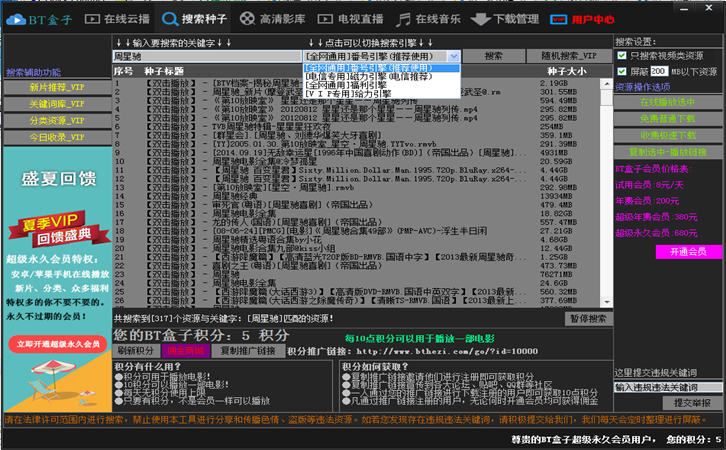This screenshot has height=450, width=726.
Task: Toggle the 屏蔽 MB以下资源 checkbox
Action: coord(622,71)
